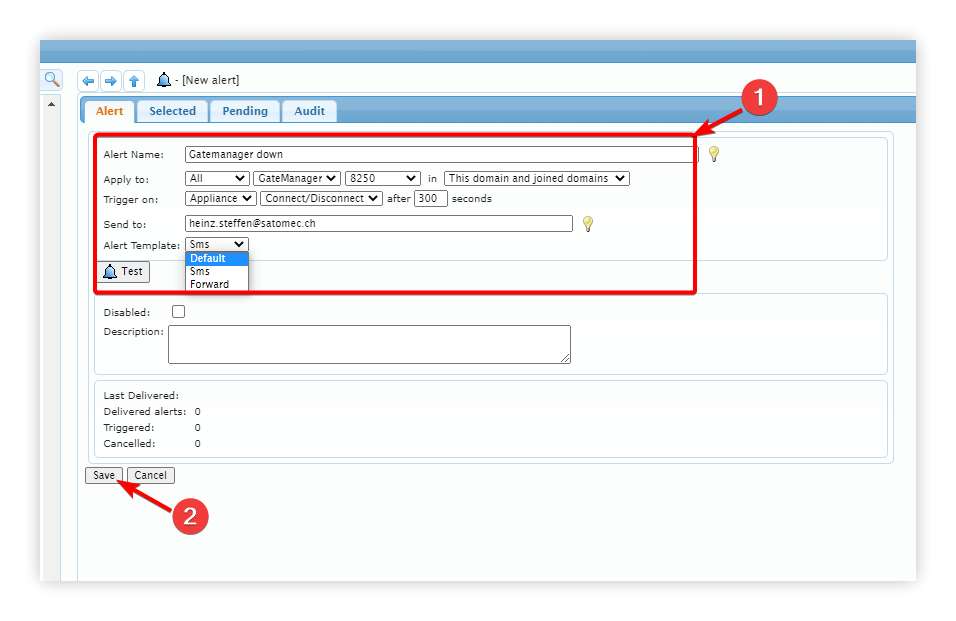
Task: Open the Alert Template dropdown showing Sms
Action: 216,244
